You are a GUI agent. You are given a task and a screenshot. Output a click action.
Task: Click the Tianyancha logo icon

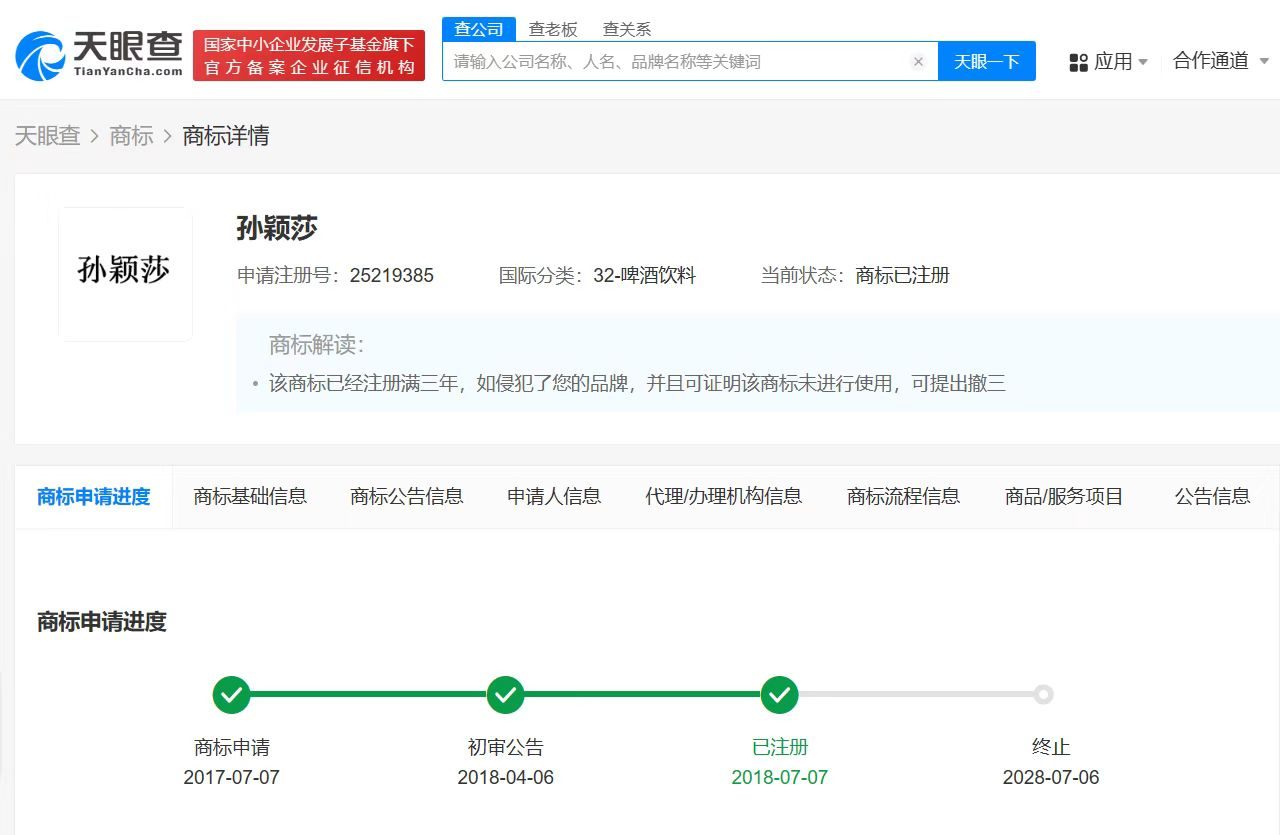point(38,52)
